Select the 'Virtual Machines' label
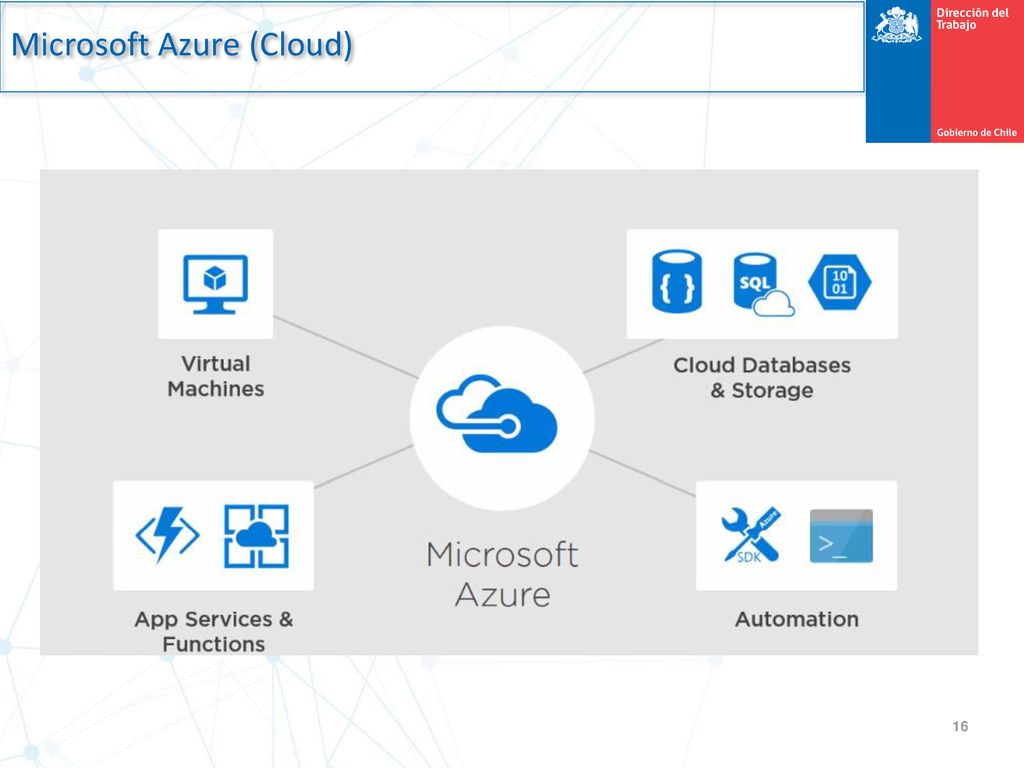1024x768 pixels. click(216, 376)
